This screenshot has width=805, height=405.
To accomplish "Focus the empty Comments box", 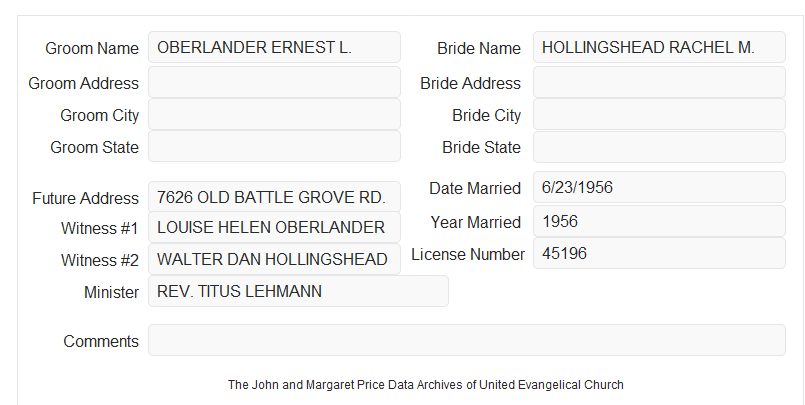I will [x=467, y=340].
